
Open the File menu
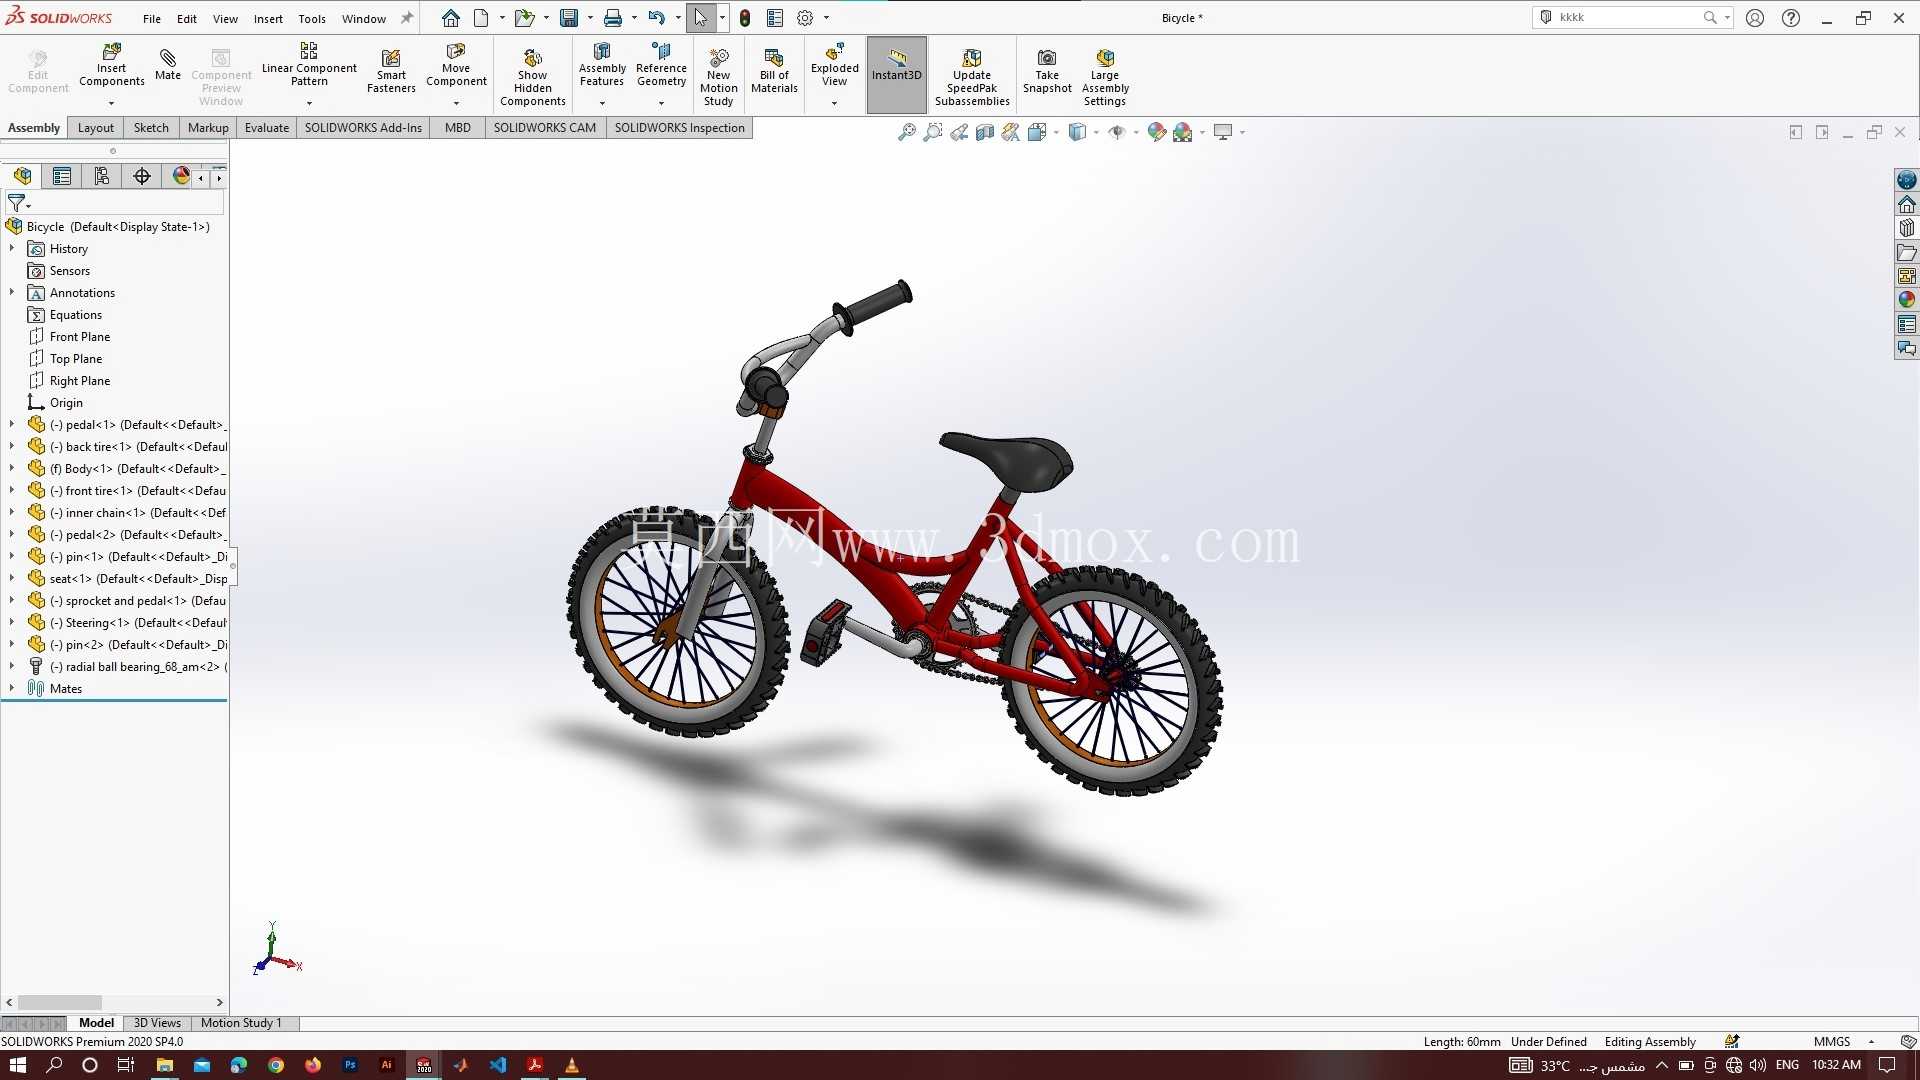pos(152,18)
